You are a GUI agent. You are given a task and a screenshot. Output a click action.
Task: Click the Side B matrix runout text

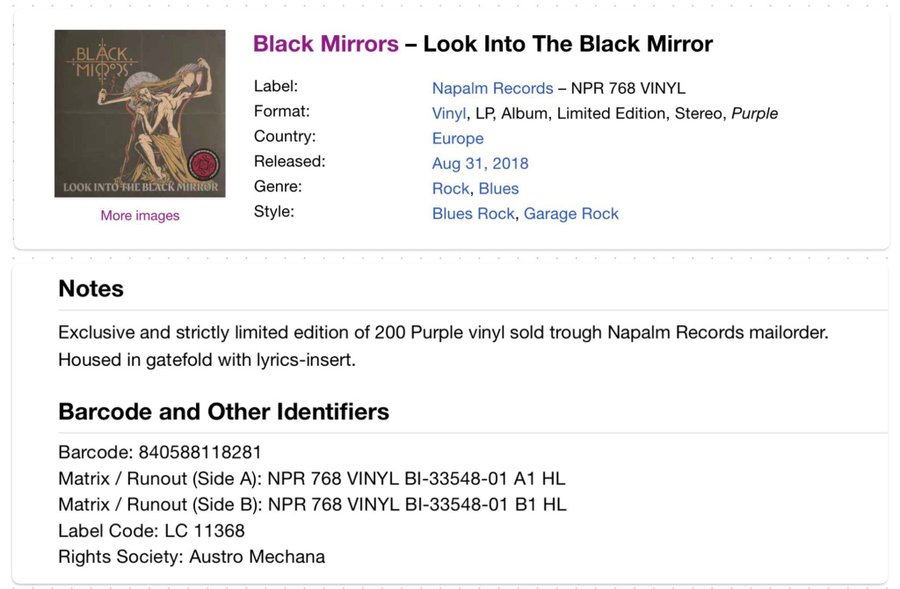[x=312, y=504]
